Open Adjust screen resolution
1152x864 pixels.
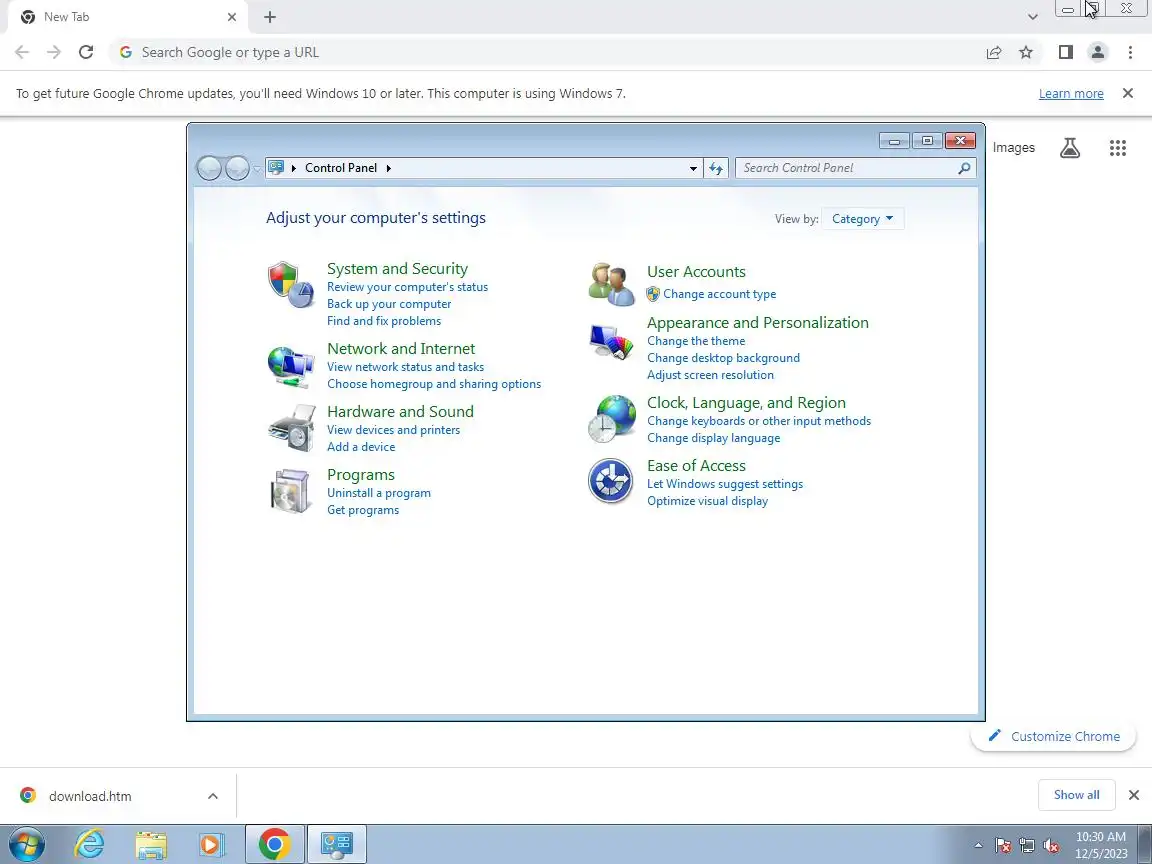coord(710,375)
